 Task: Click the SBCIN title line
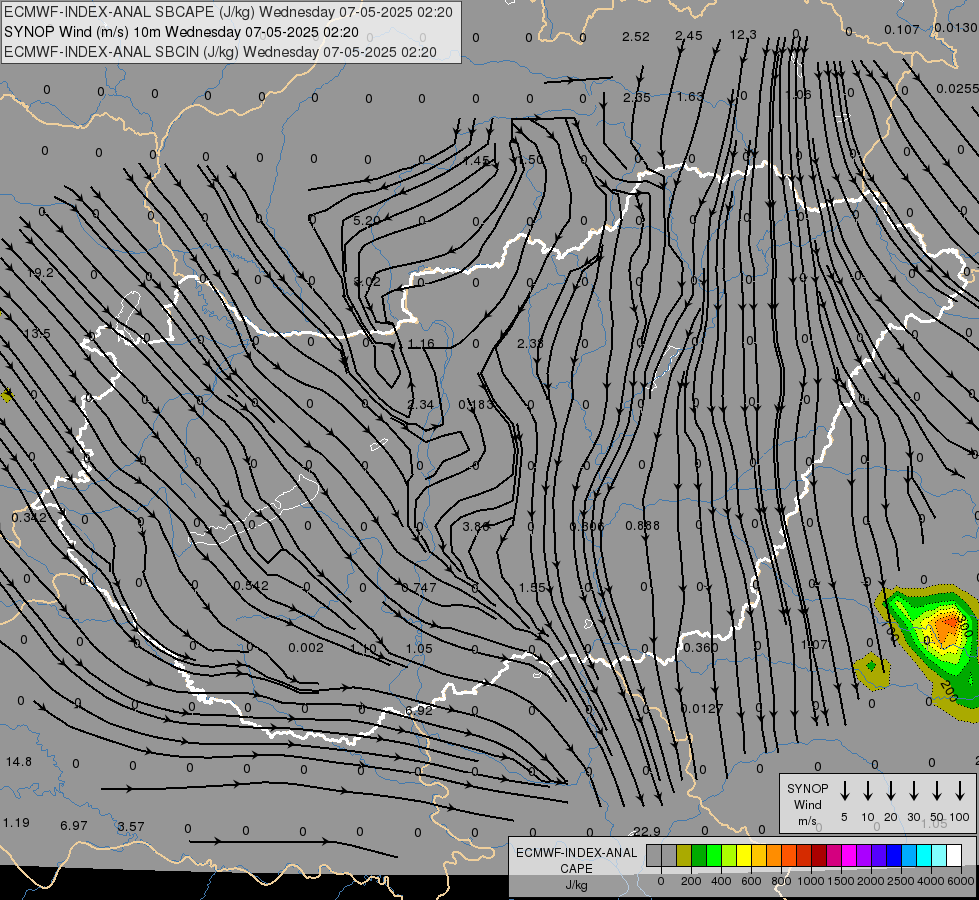tap(220, 52)
